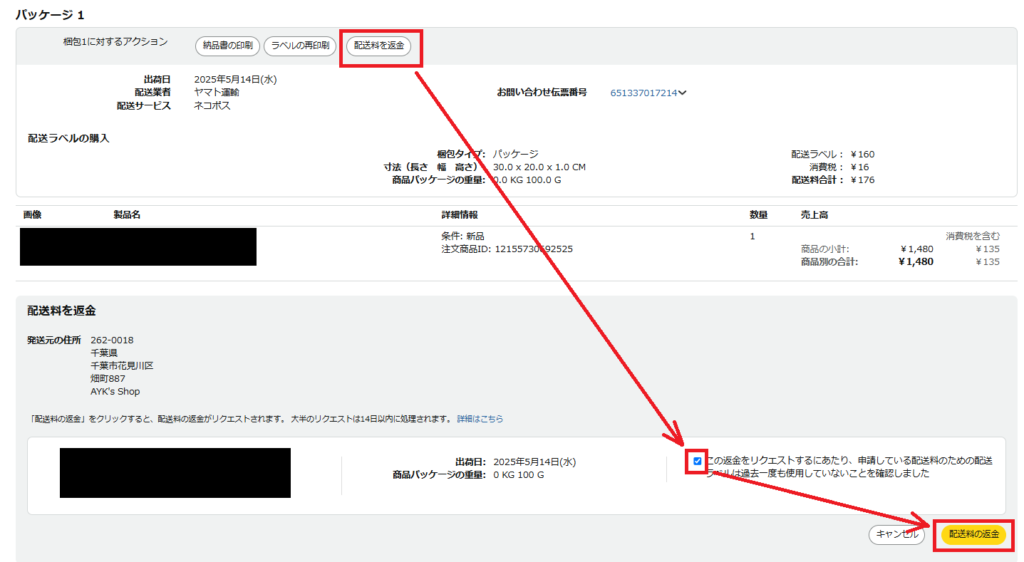Click the redacted product image in the item row

(138, 246)
